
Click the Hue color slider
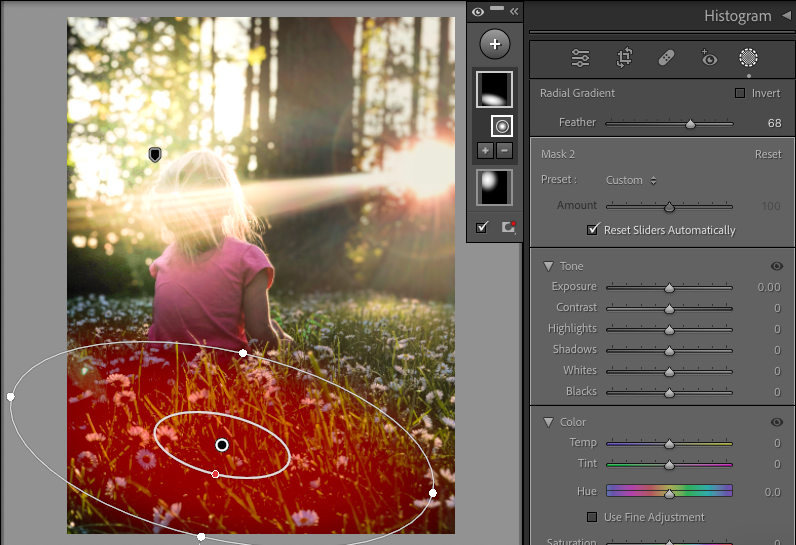(x=669, y=491)
